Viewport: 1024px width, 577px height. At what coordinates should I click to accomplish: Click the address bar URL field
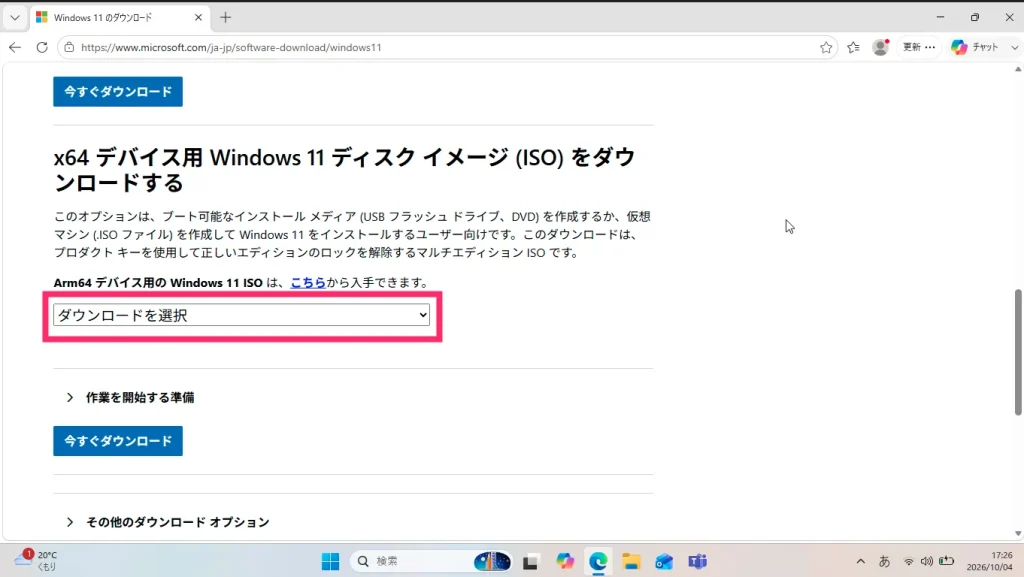click(x=447, y=47)
